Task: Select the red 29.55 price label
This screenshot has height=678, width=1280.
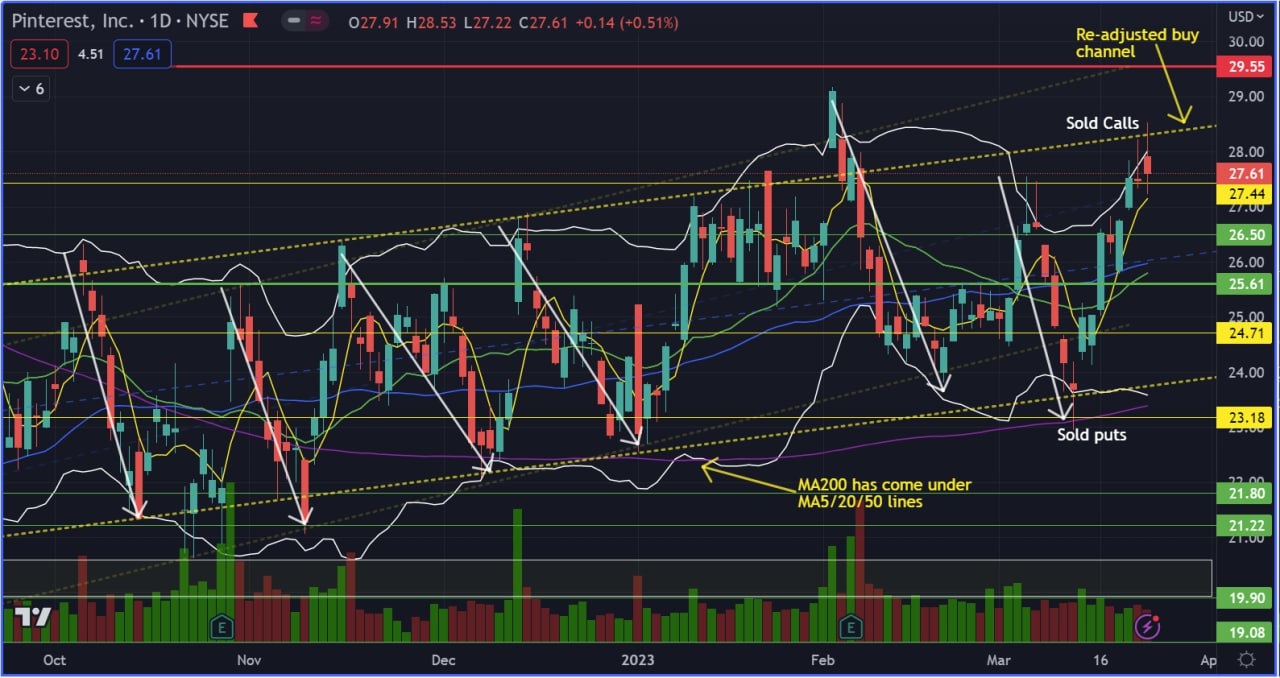Action: [1243, 67]
